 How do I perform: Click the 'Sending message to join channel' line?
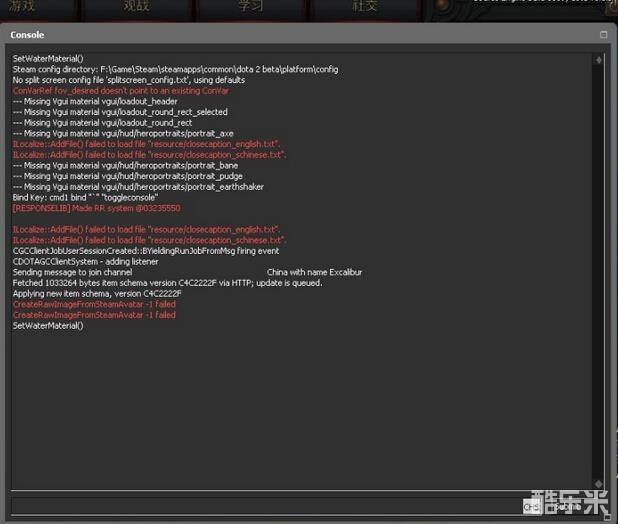click(x=72, y=272)
